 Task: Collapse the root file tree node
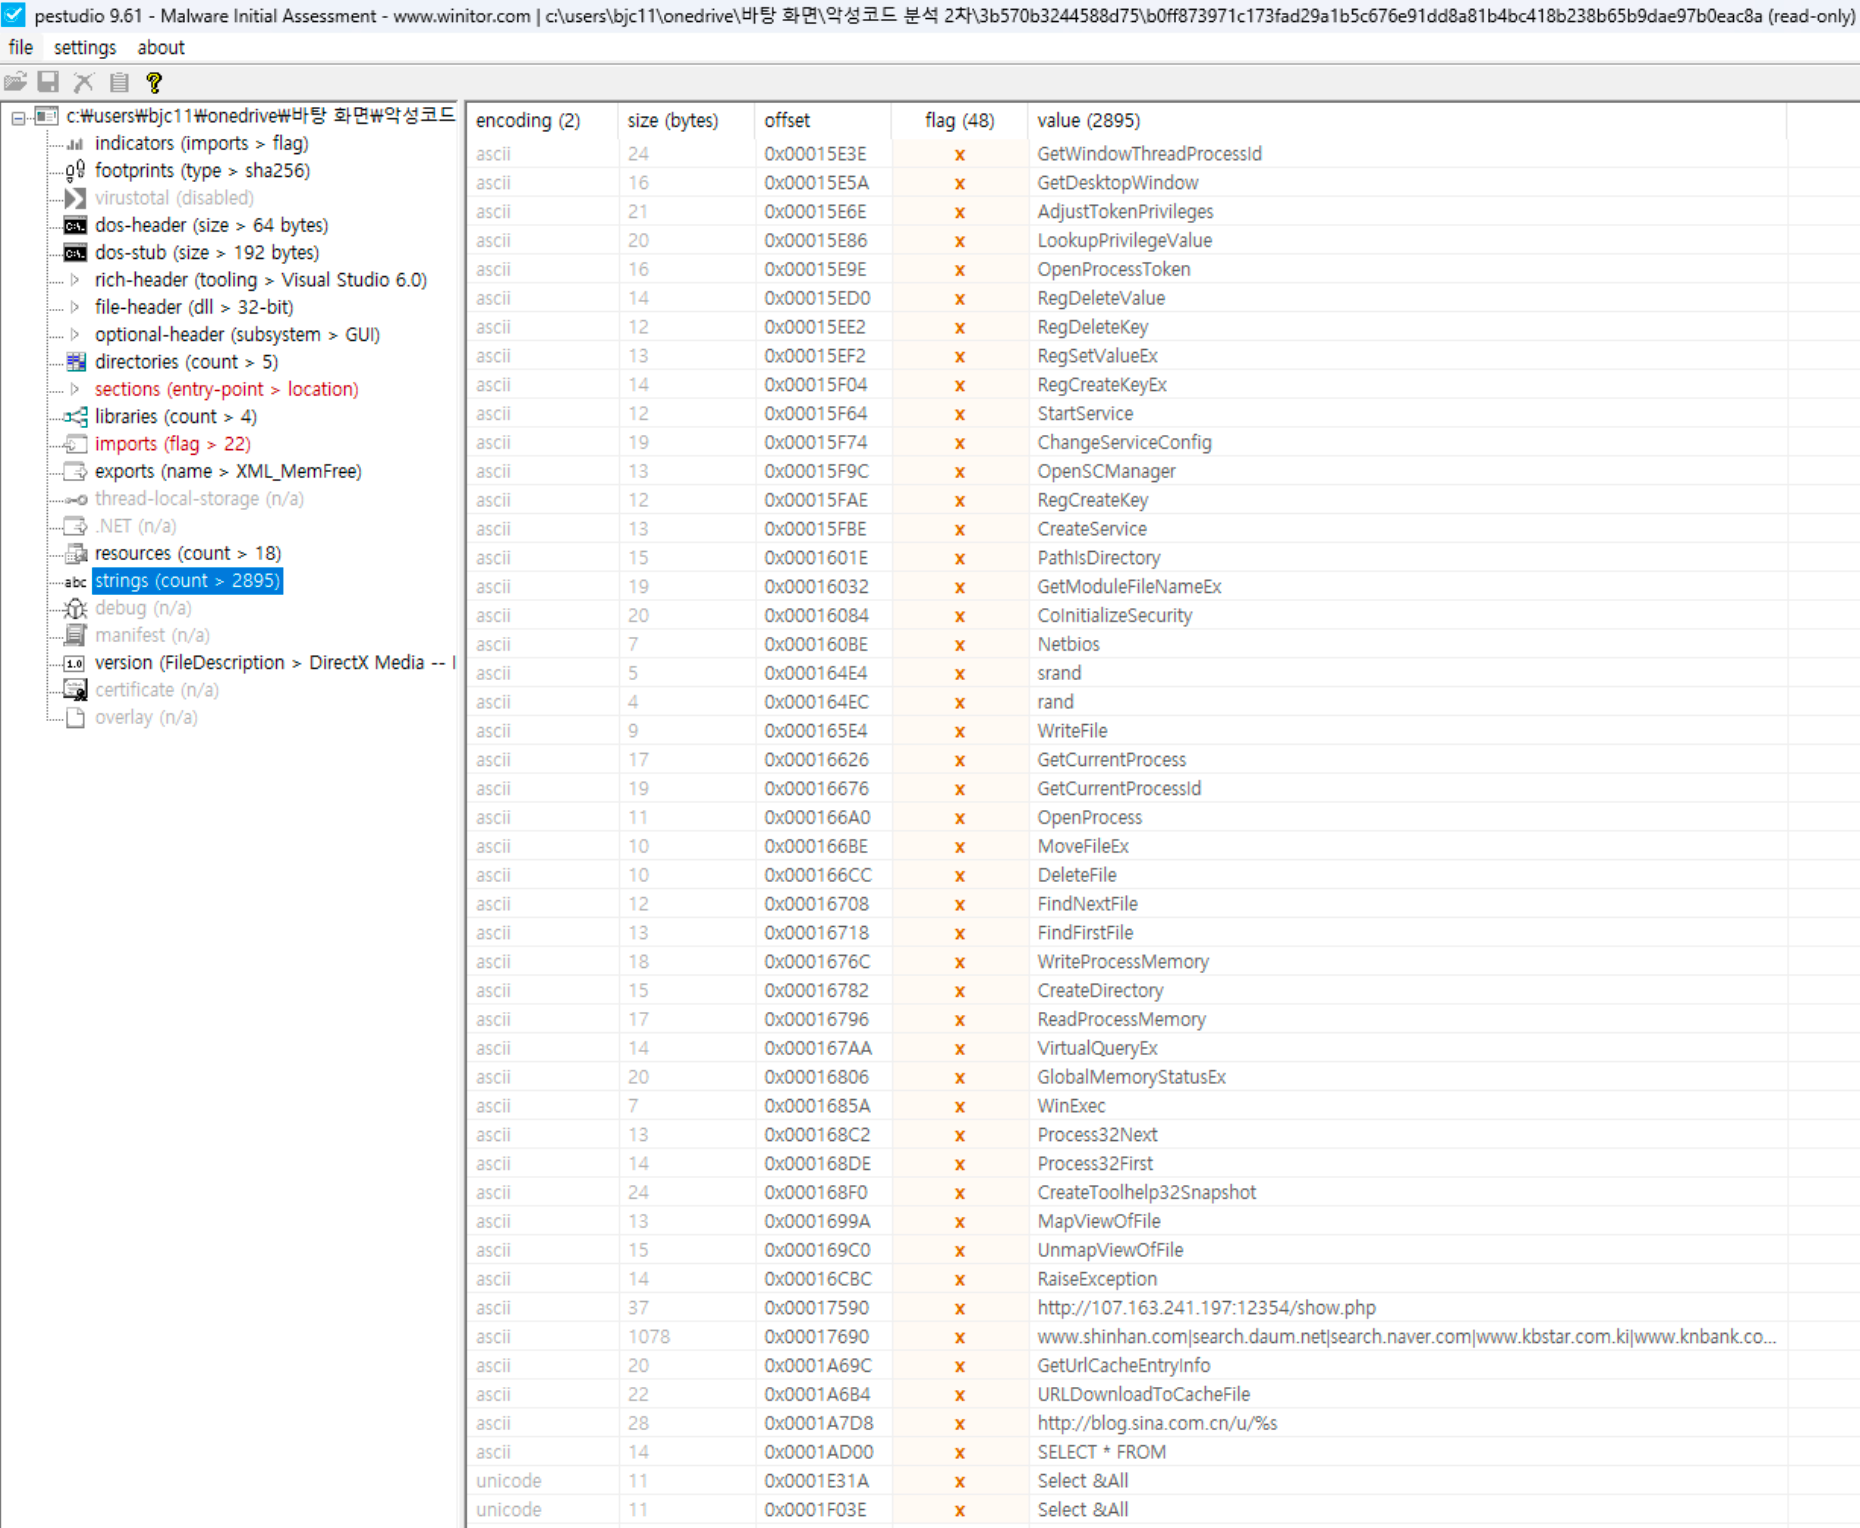point(18,117)
